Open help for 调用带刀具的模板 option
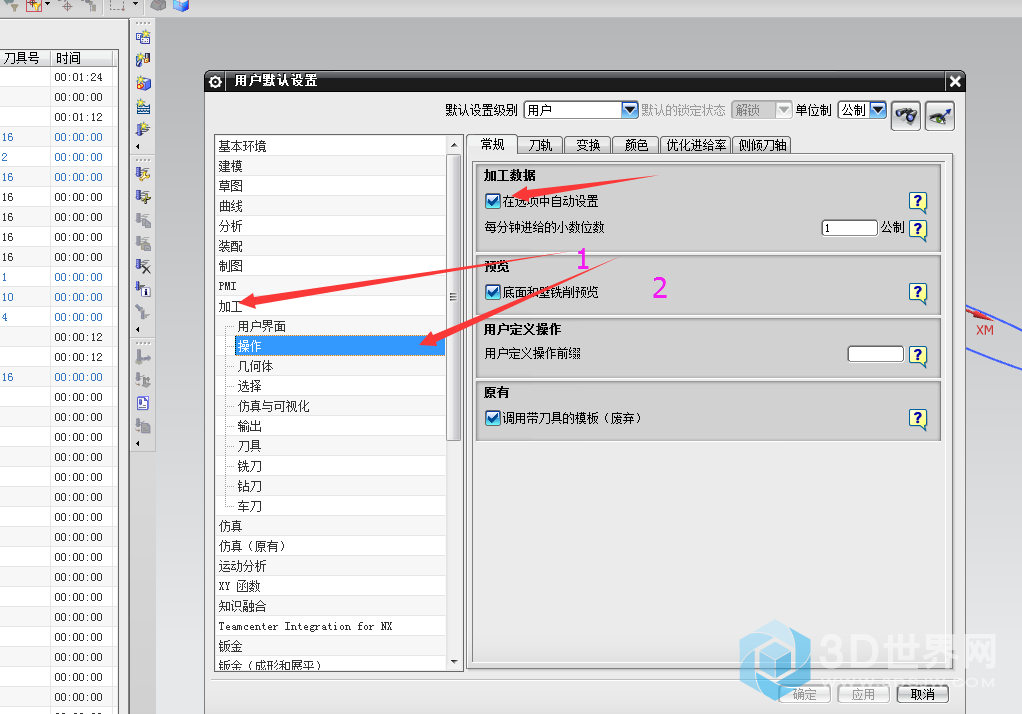This screenshot has height=714, width=1022. click(x=918, y=419)
